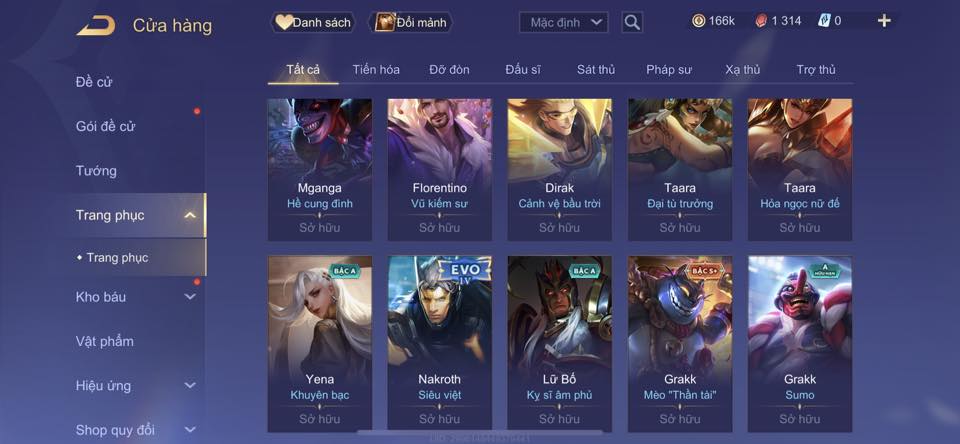The height and width of the screenshot is (444, 960).
Task: Switch to the Pháp sư tab
Action: click(669, 70)
